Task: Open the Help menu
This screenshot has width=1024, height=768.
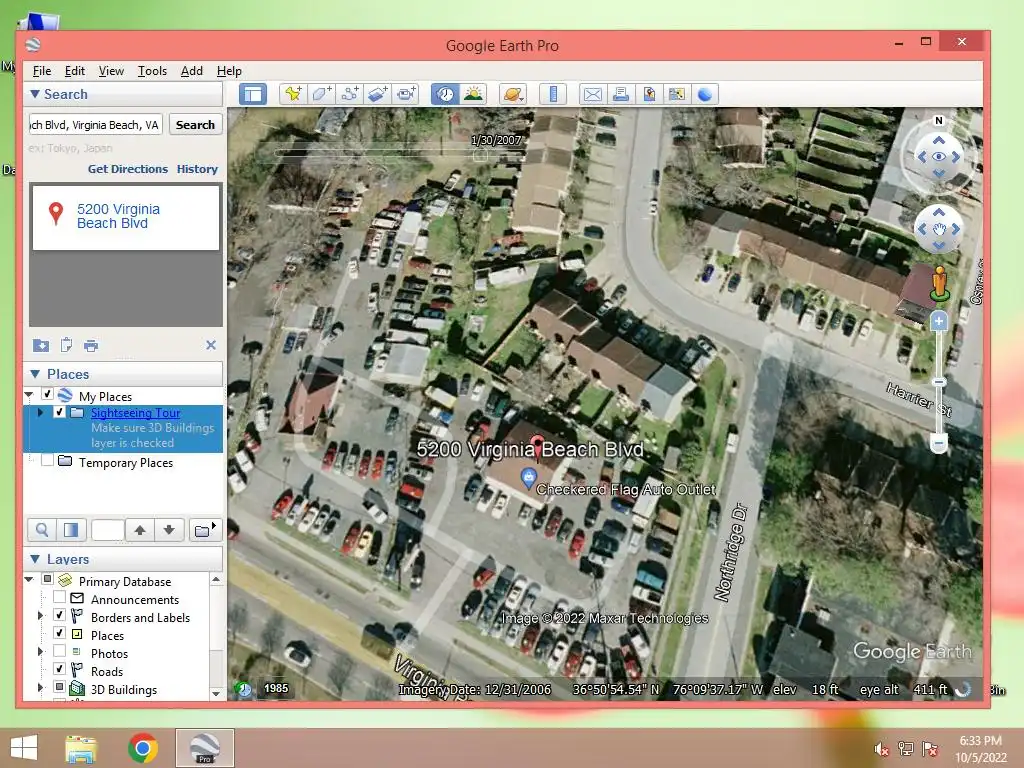Action: [x=229, y=71]
